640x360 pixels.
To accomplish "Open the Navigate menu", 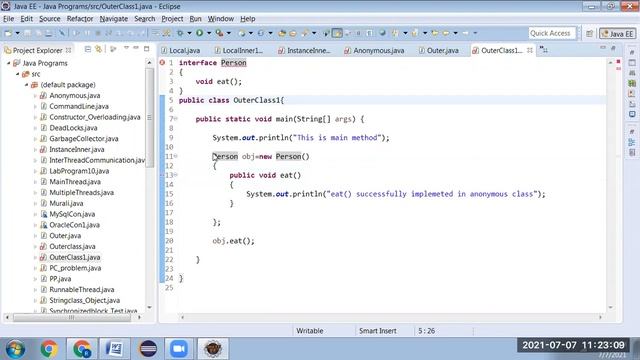I will [x=113, y=19].
